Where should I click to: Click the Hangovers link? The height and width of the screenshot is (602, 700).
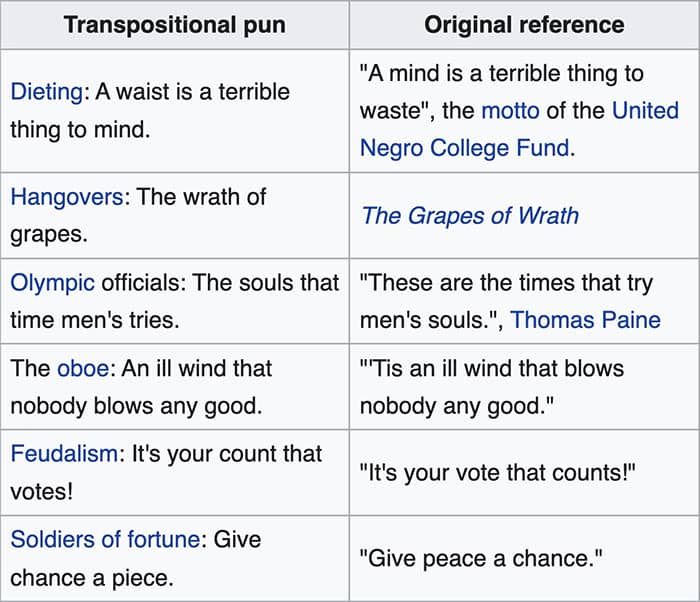[x=67, y=196]
